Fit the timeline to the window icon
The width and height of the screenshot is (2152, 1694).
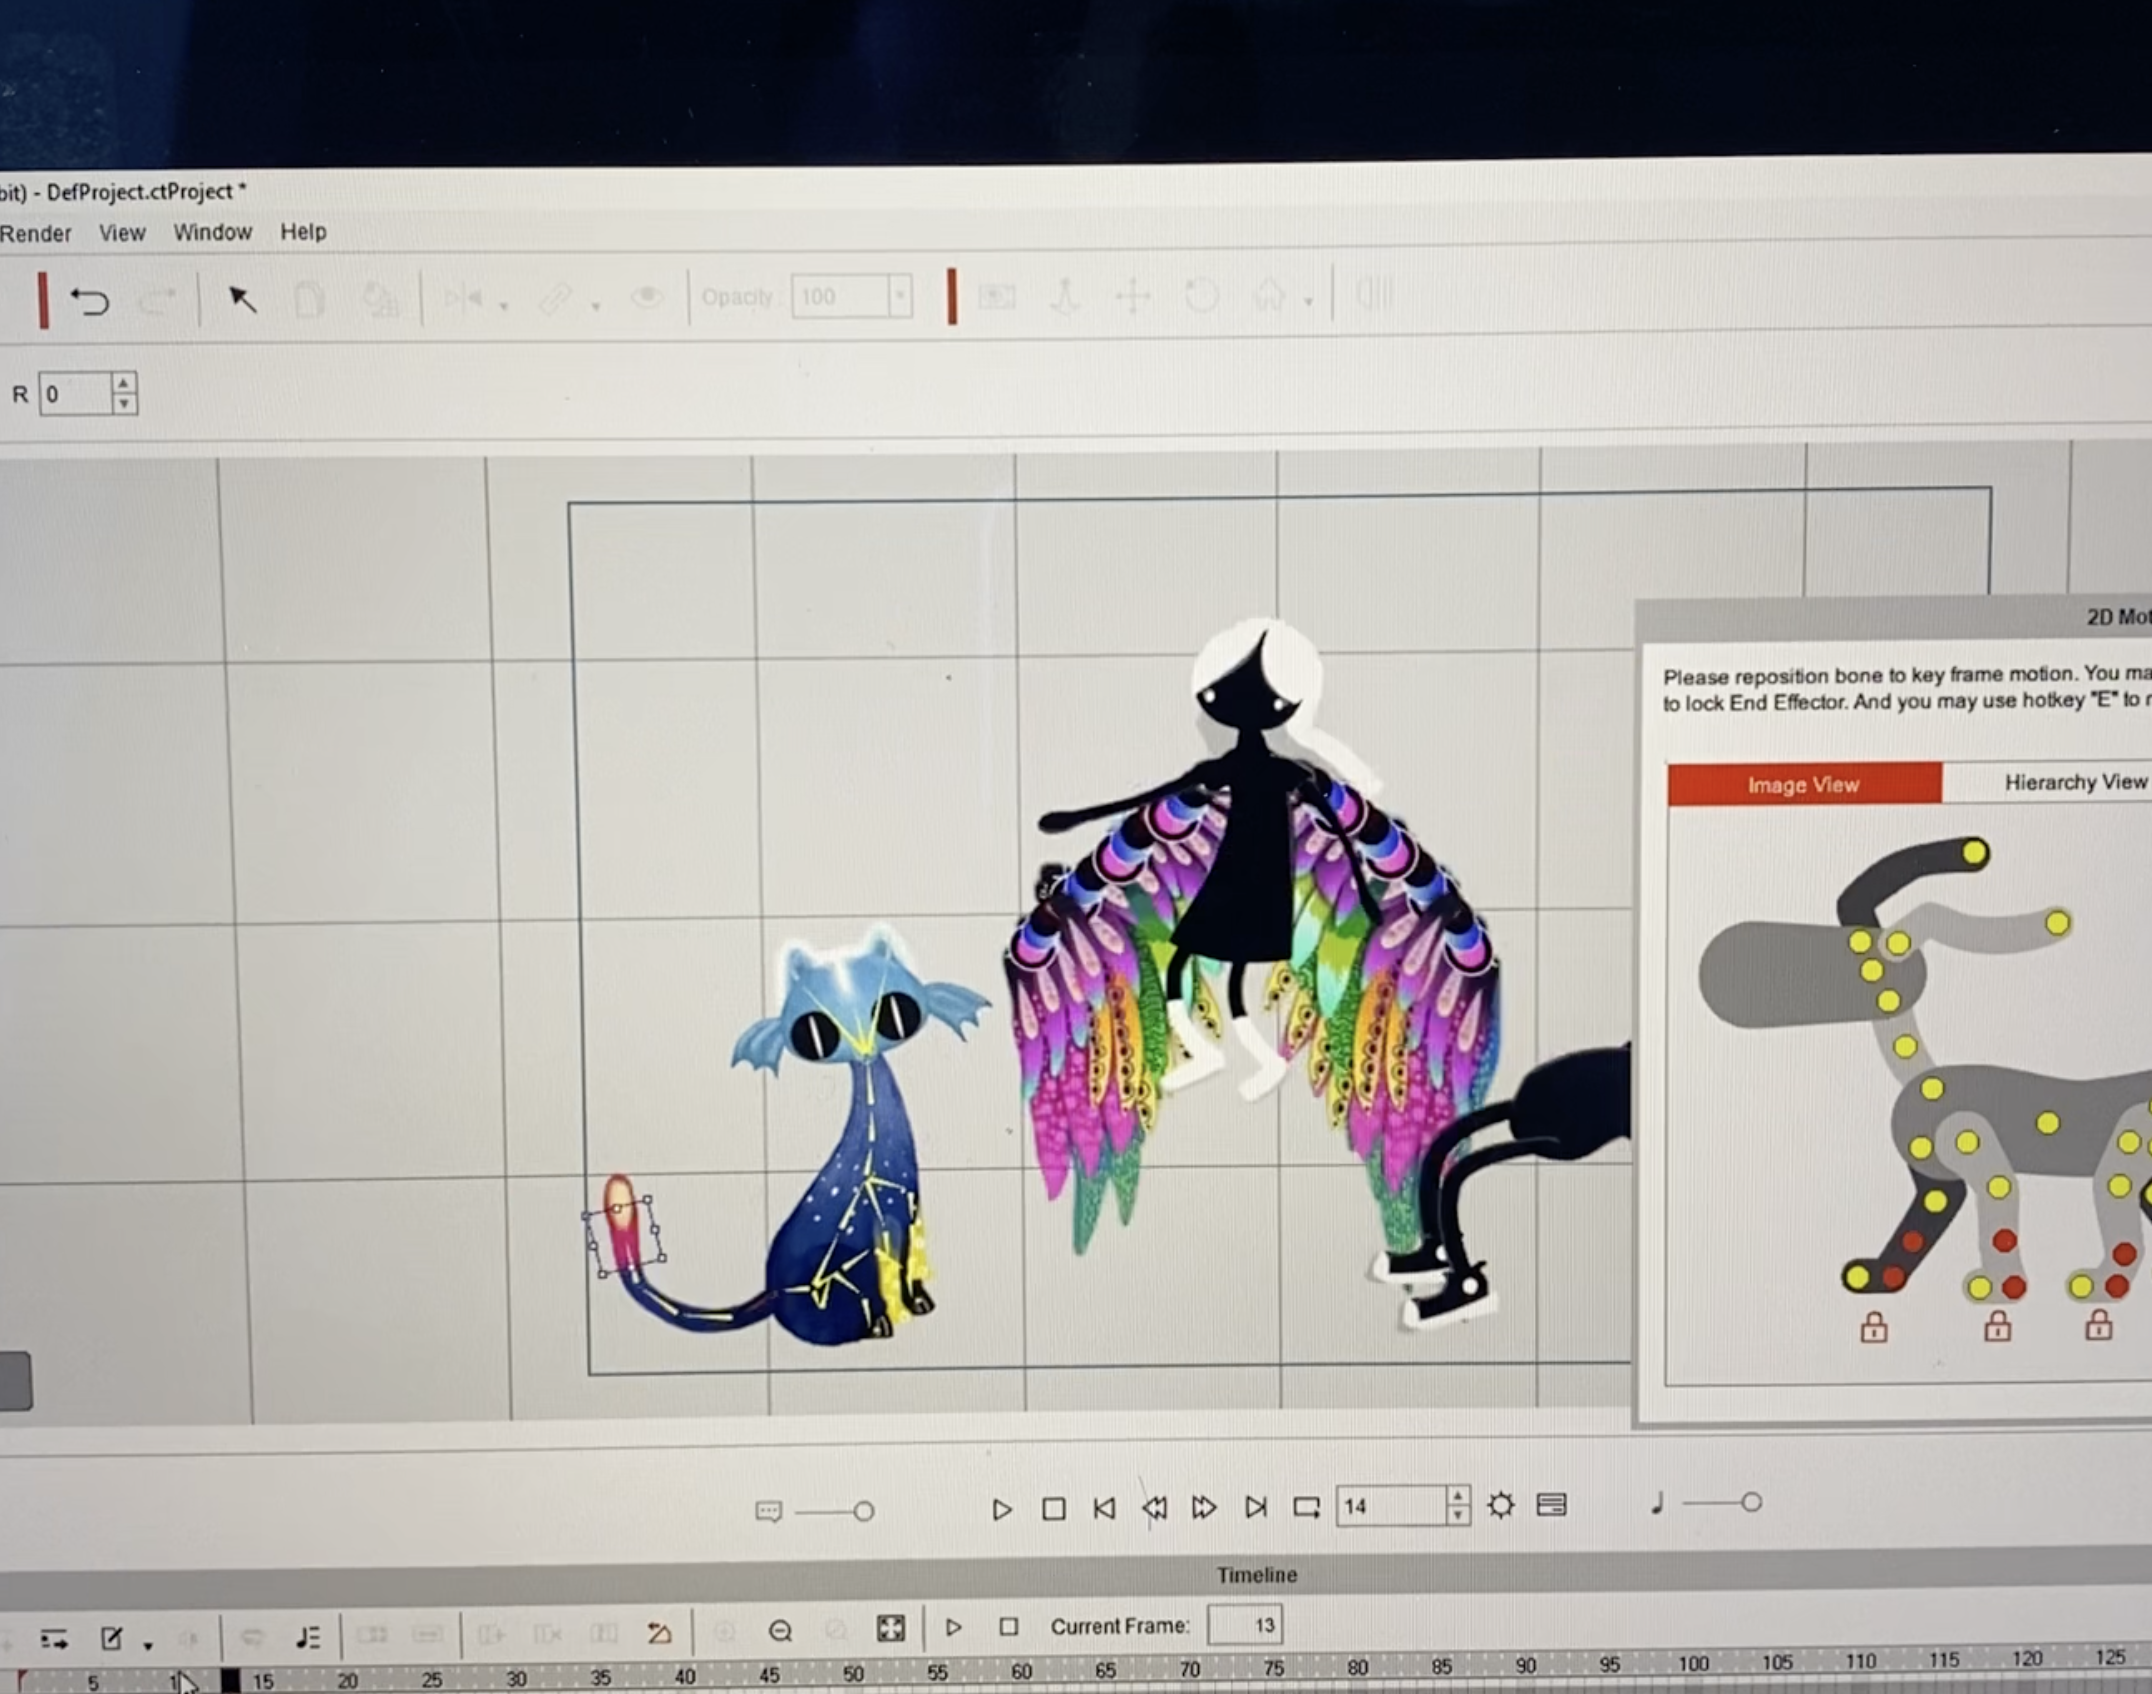pos(890,1629)
